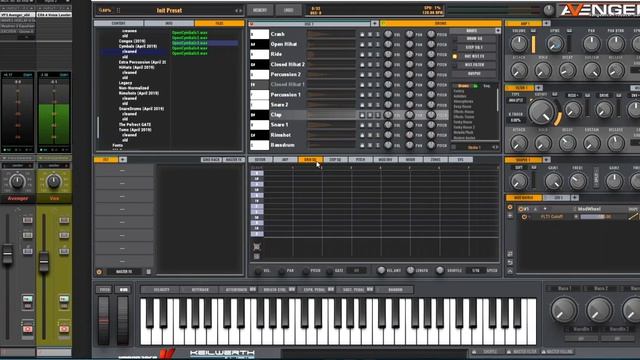Open the sequencer speed 1/16 dropdown
Viewport: 640px width, 360px height.
tap(476, 271)
